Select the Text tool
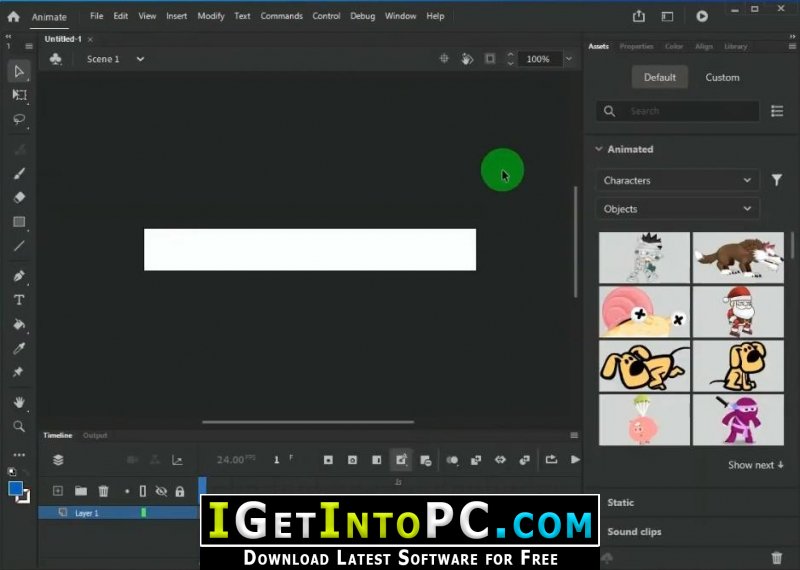 [x=19, y=300]
